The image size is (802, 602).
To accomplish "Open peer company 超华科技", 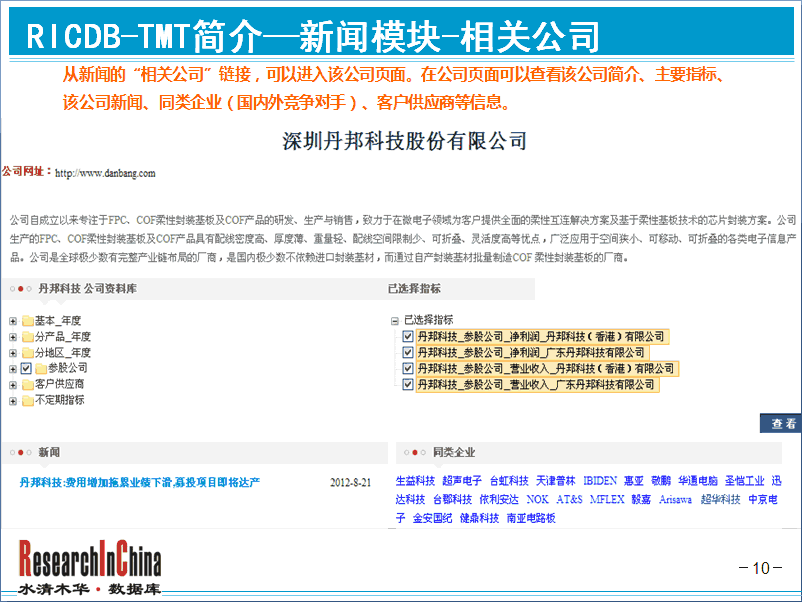I will click(x=721, y=499).
